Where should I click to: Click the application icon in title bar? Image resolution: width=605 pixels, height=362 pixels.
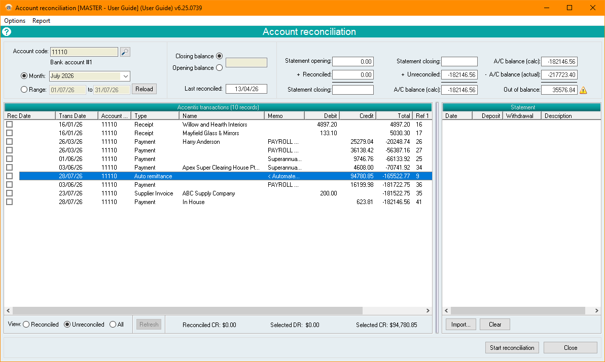[x=8, y=7]
